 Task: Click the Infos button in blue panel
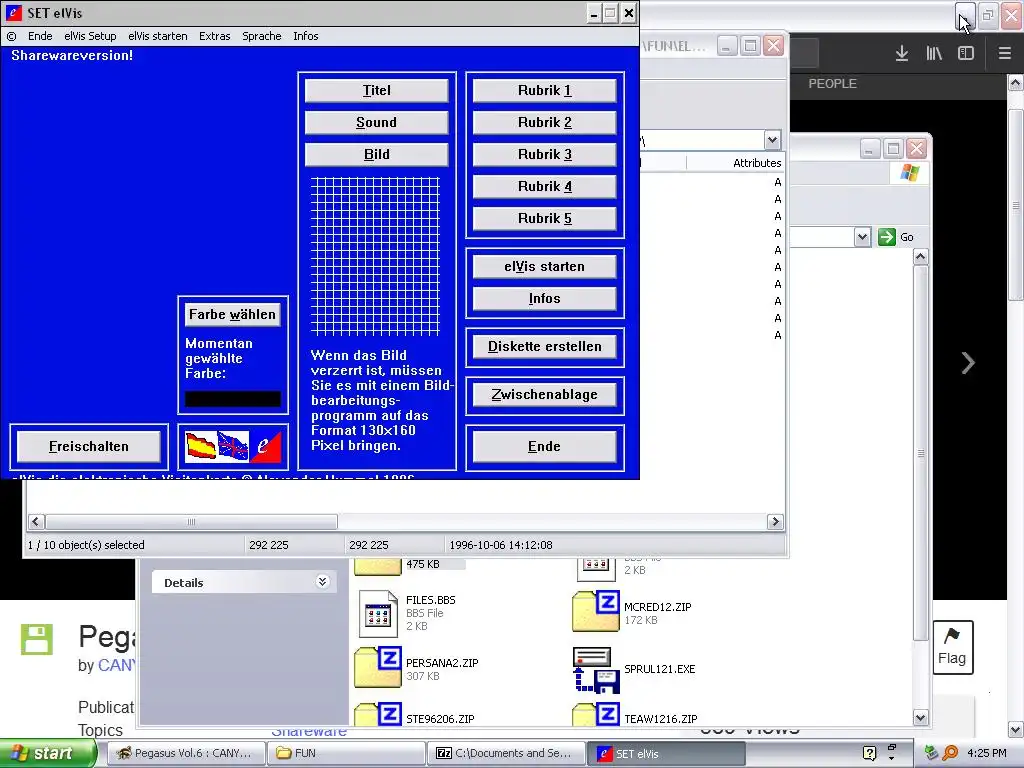point(544,298)
